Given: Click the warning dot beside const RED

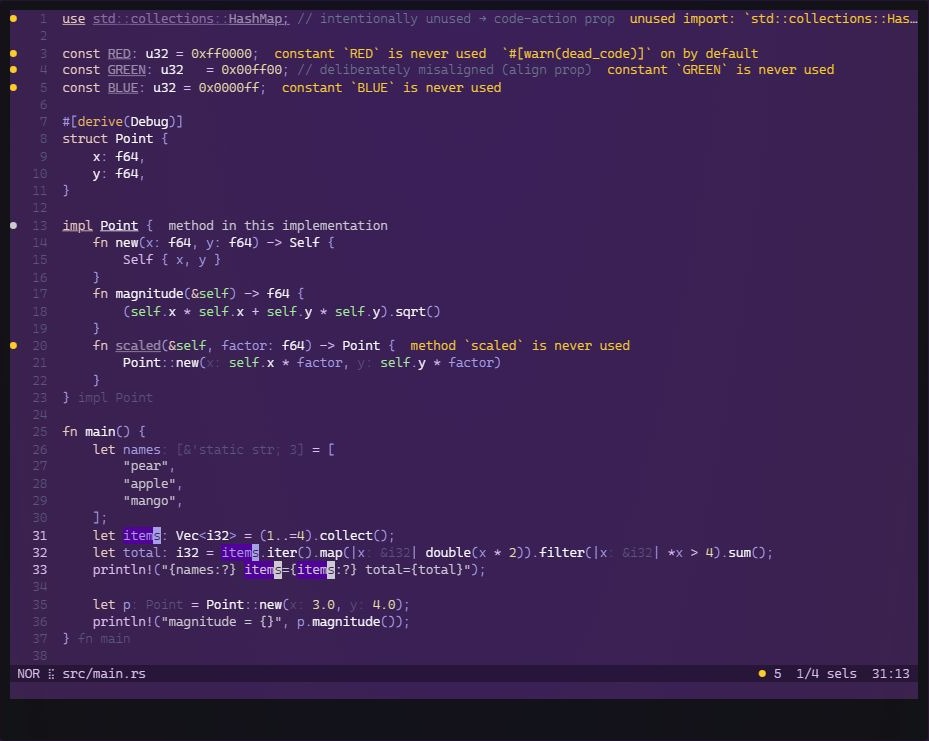Looking at the screenshot, I should (14, 53).
